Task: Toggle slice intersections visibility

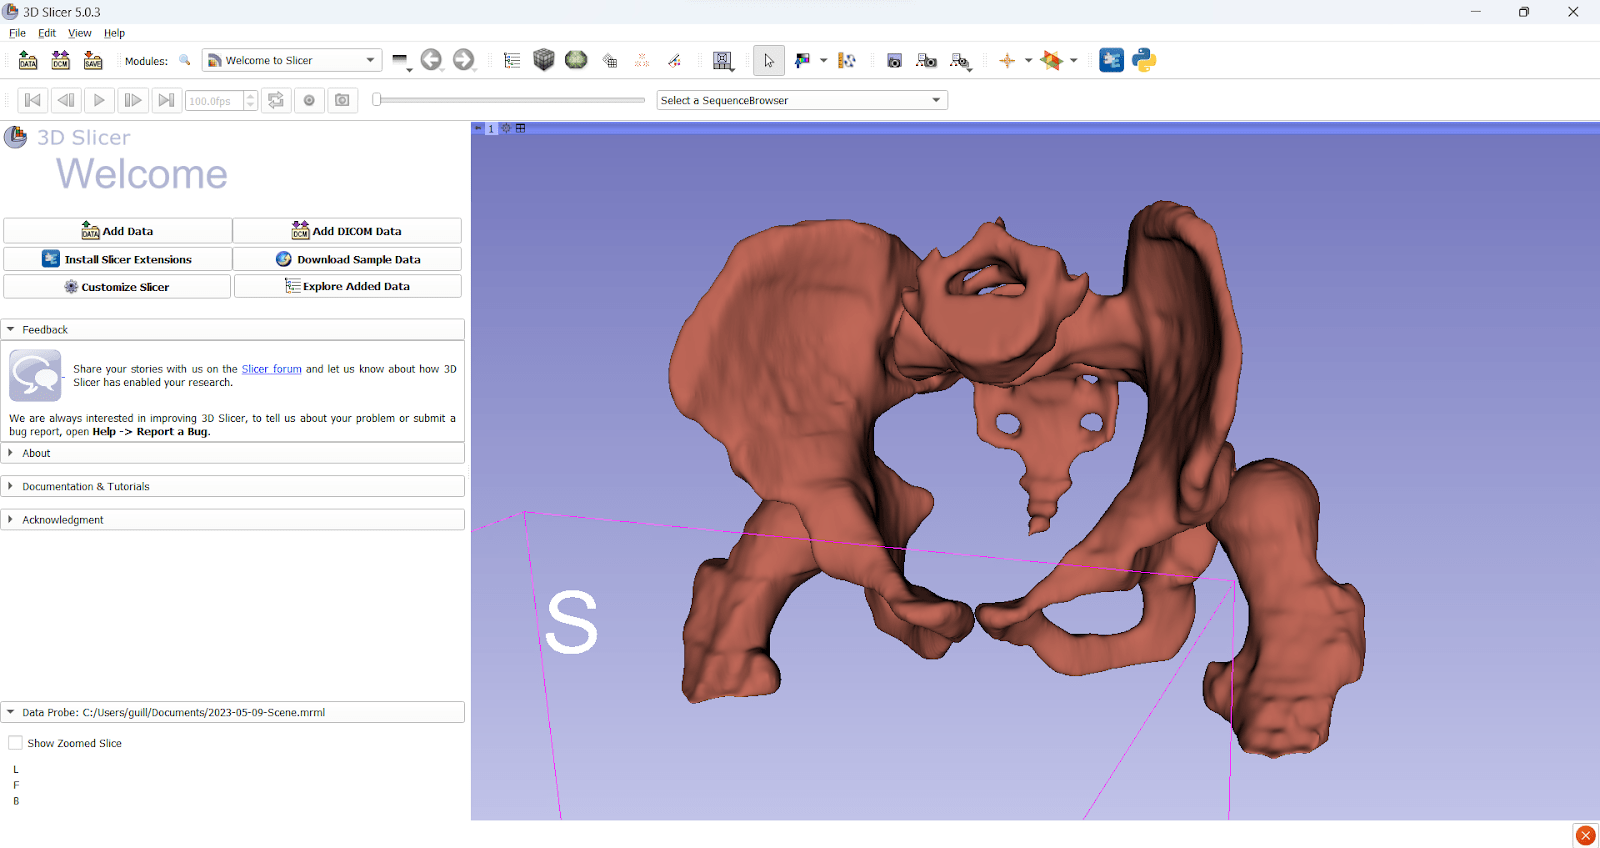Action: coord(1051,61)
